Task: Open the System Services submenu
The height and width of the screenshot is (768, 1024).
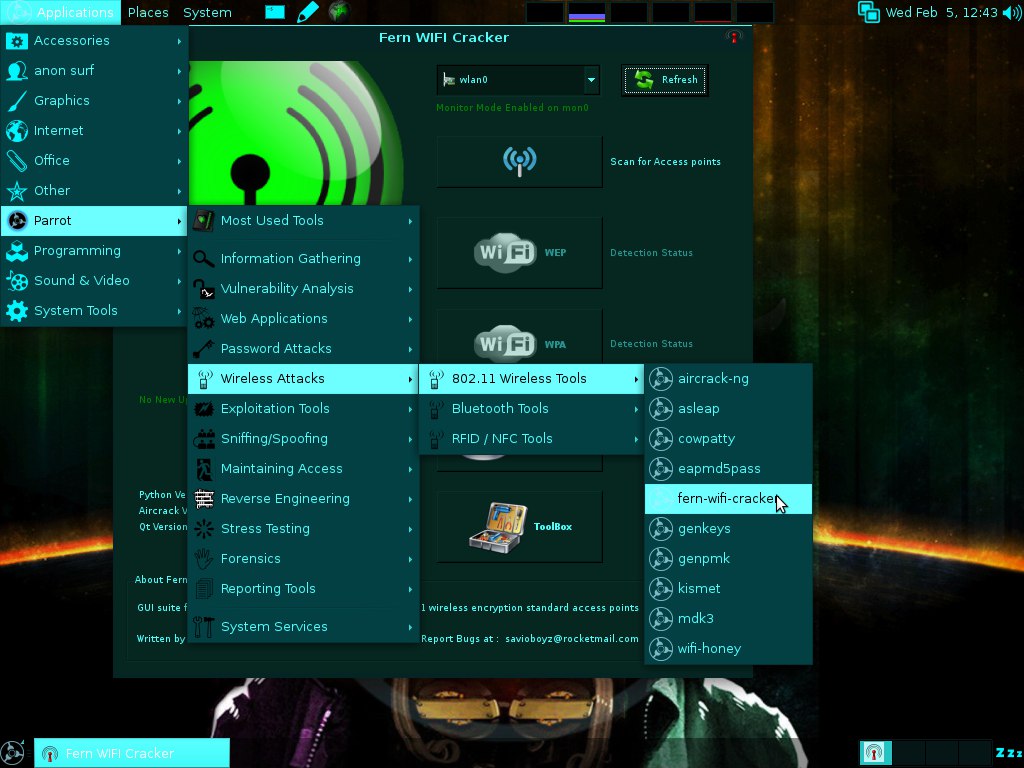Action: click(x=304, y=627)
